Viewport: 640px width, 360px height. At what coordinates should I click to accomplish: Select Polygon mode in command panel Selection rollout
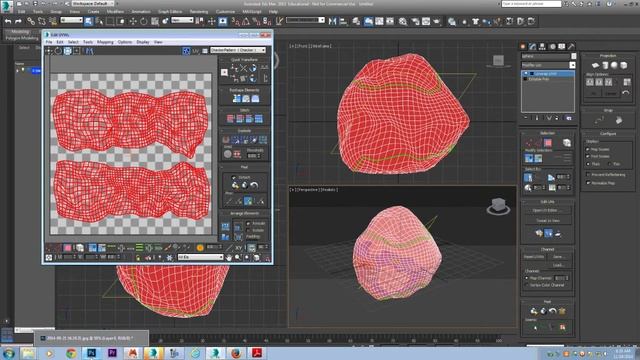548,142
